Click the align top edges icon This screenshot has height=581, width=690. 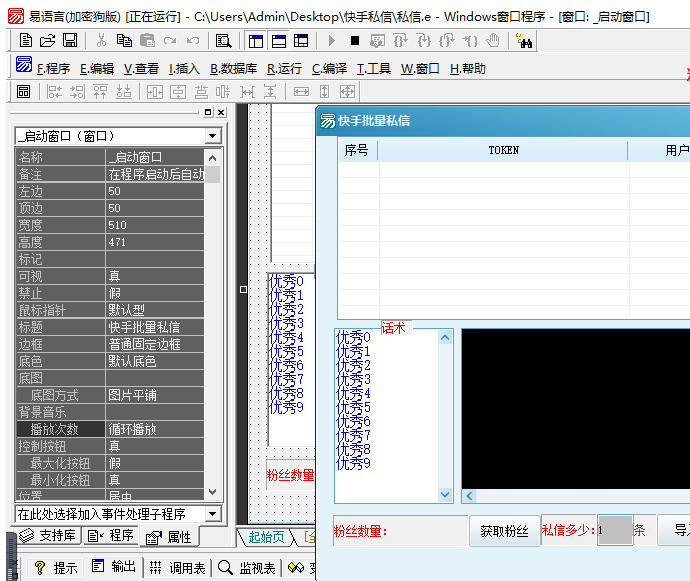coord(100,92)
